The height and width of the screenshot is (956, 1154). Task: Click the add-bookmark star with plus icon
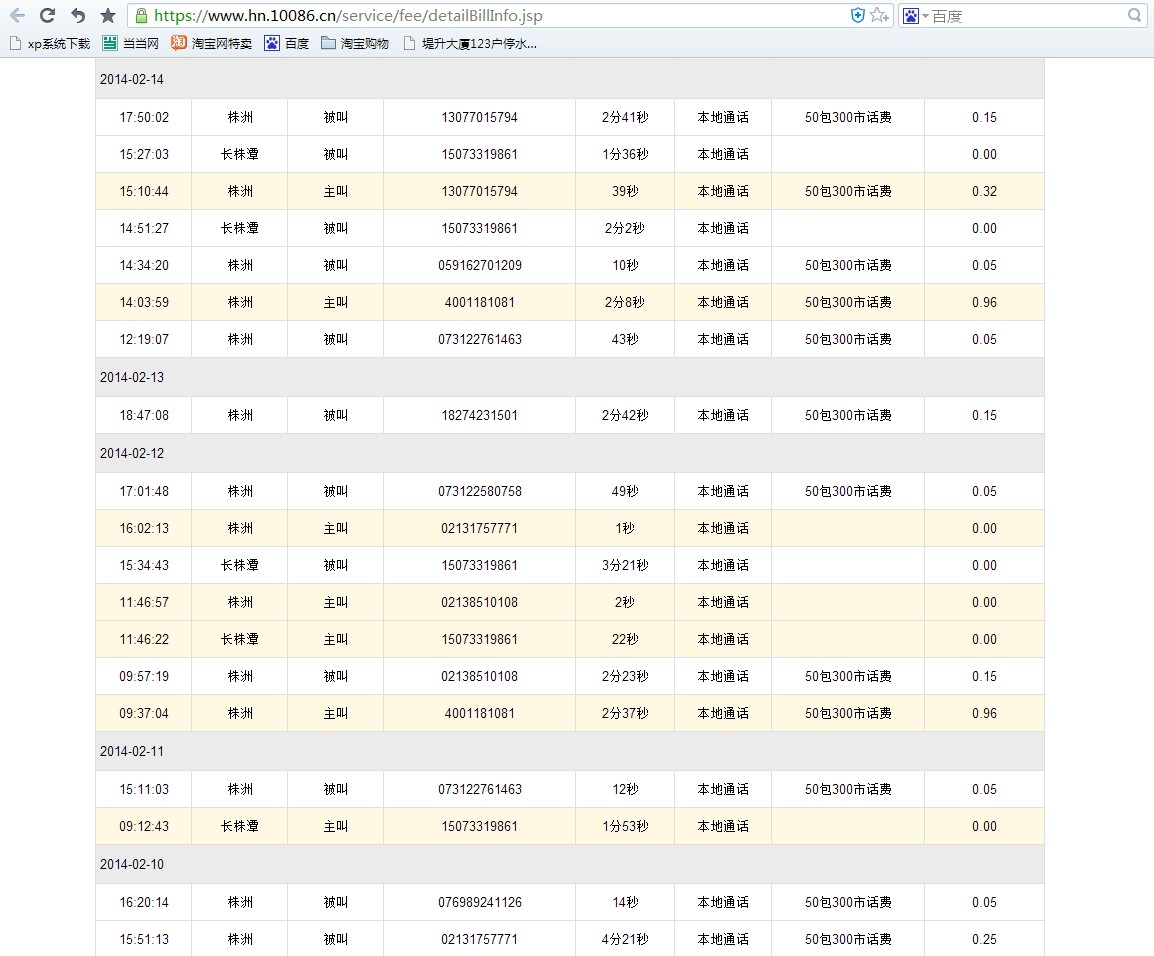(x=879, y=15)
